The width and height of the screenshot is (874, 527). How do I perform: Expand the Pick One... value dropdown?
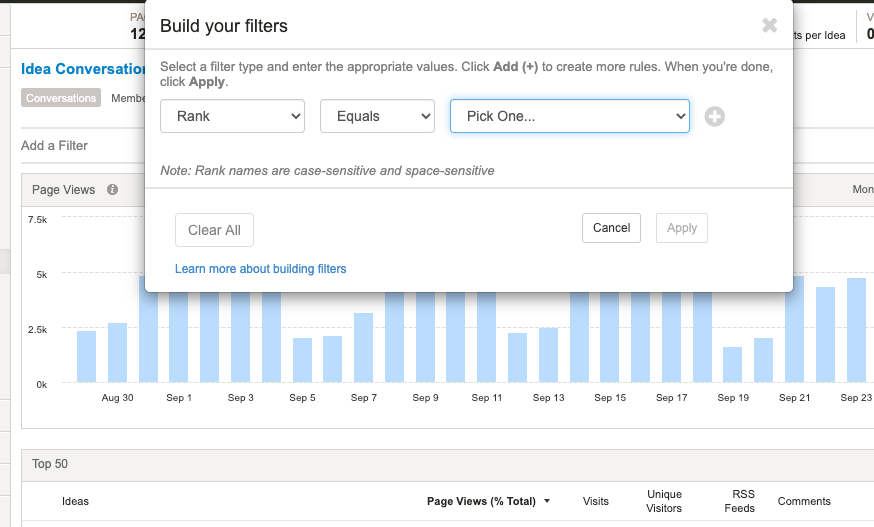(569, 116)
